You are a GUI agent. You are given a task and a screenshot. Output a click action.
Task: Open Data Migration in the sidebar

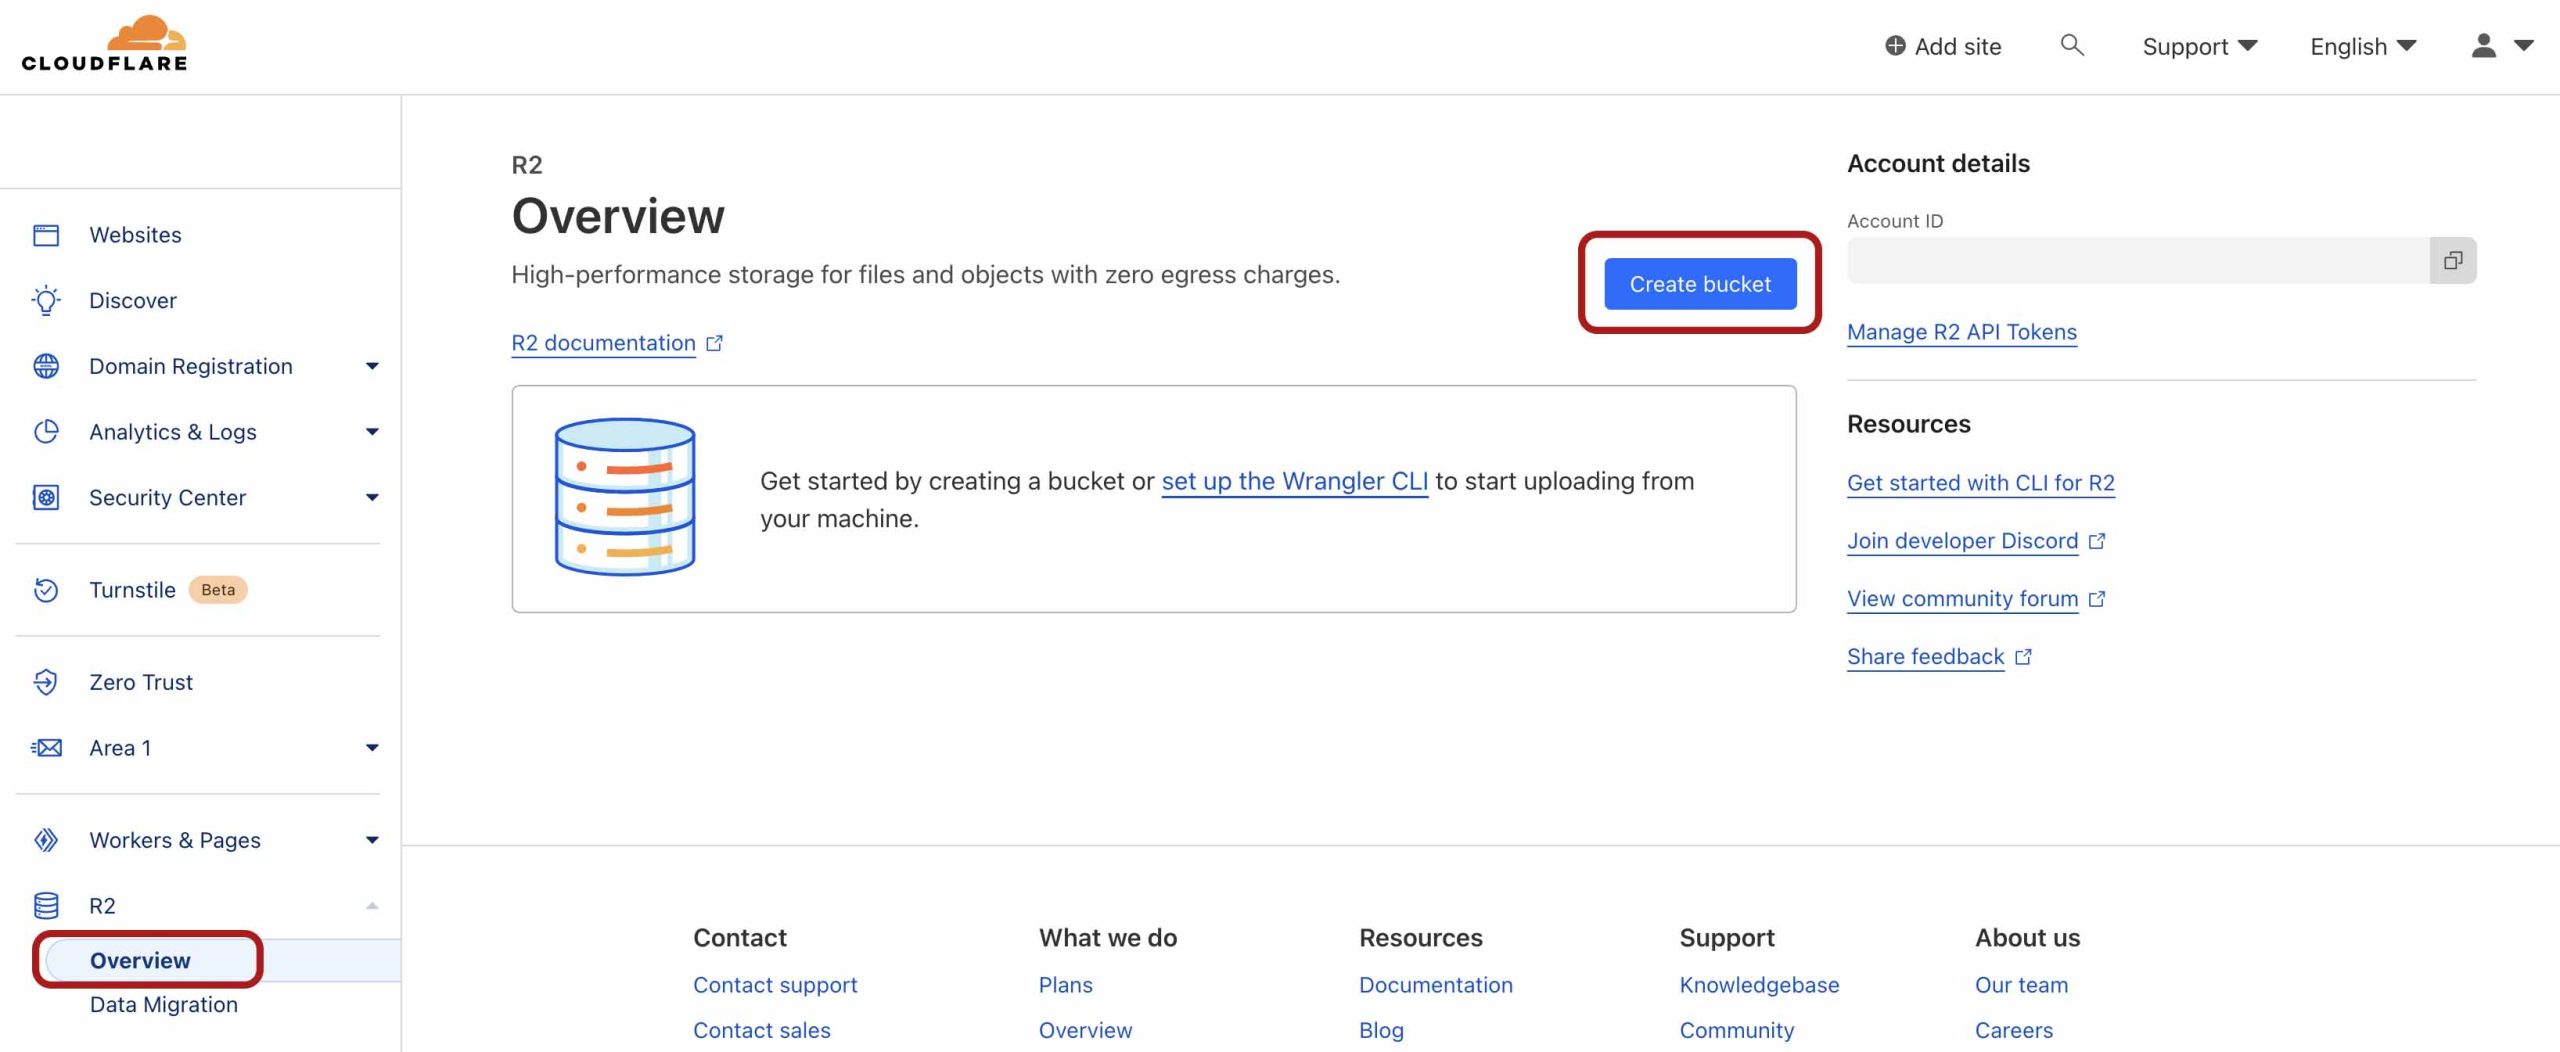pyautogui.click(x=163, y=1004)
